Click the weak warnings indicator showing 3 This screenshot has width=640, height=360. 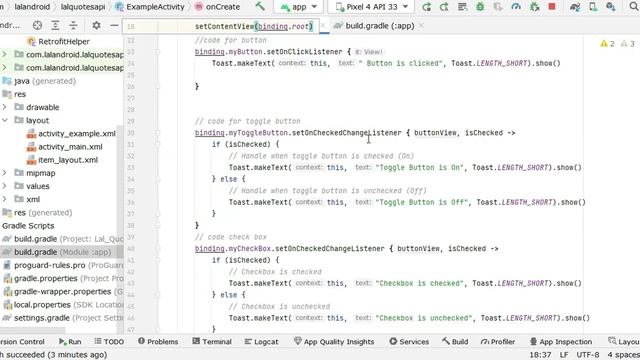tap(628, 44)
